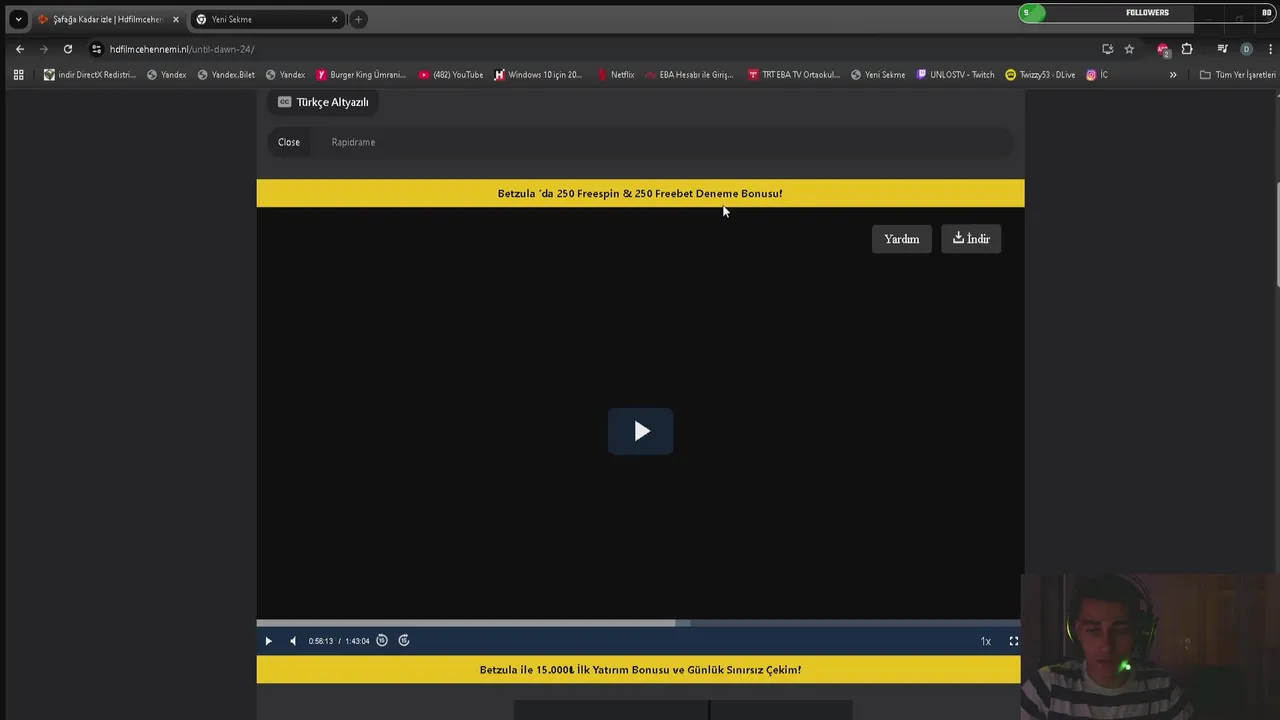Image resolution: width=1280 pixels, height=720 pixels.
Task: Open the Burger King Ümrani... bookmark
Action: (361, 75)
